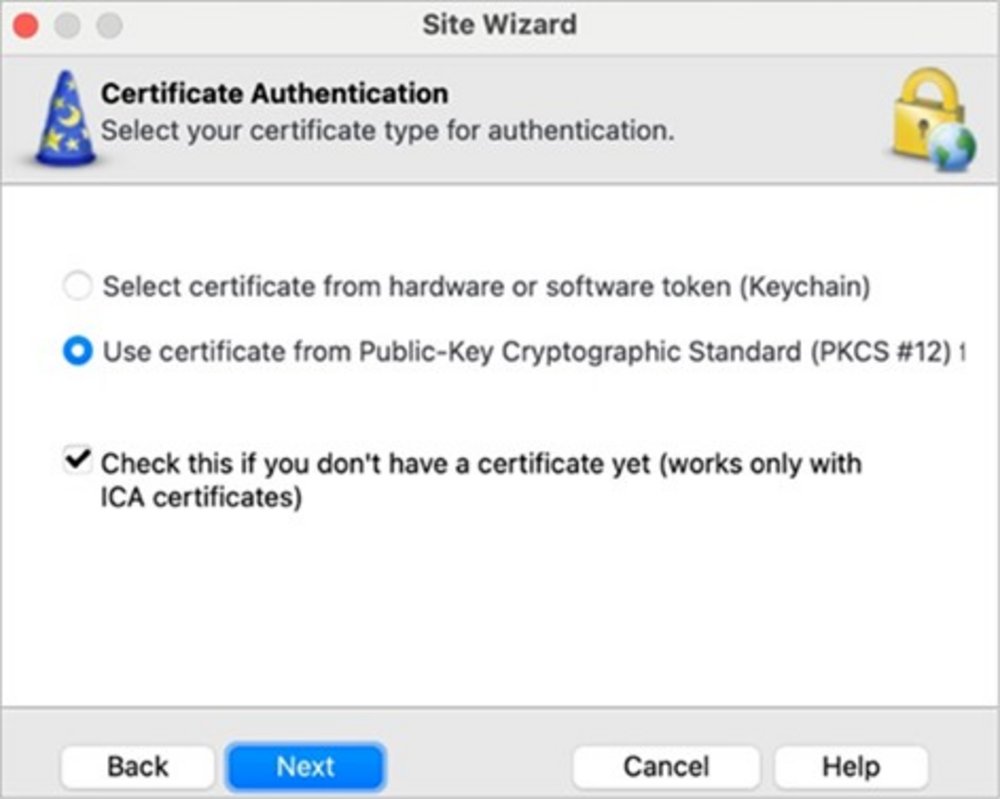Select the Keychain token certificate radio button

tap(77, 288)
